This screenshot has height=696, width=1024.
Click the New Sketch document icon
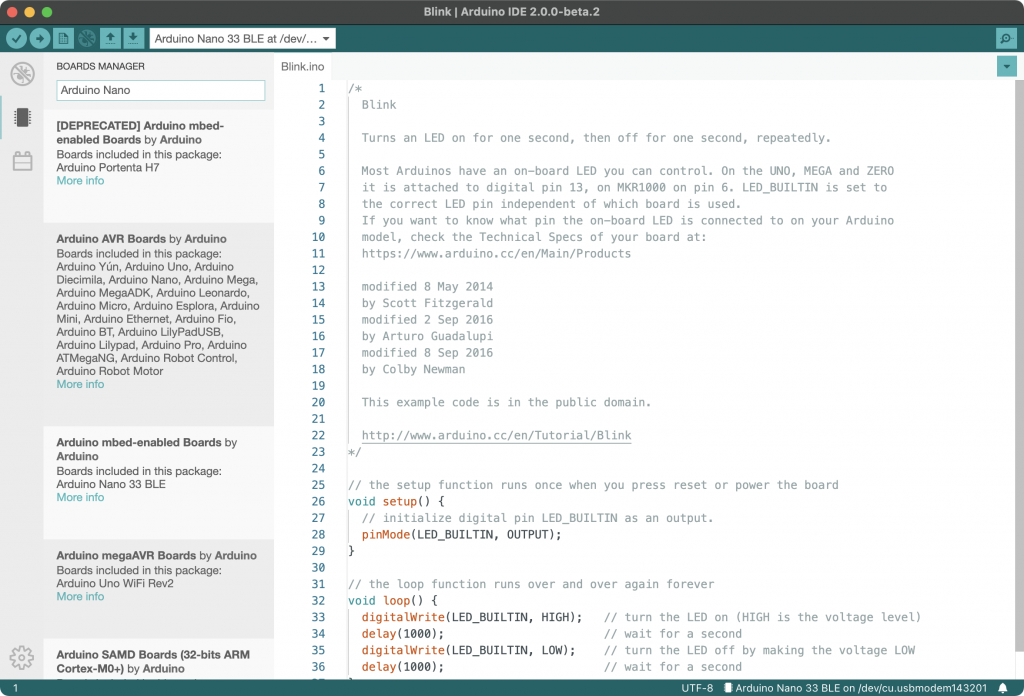pos(63,37)
